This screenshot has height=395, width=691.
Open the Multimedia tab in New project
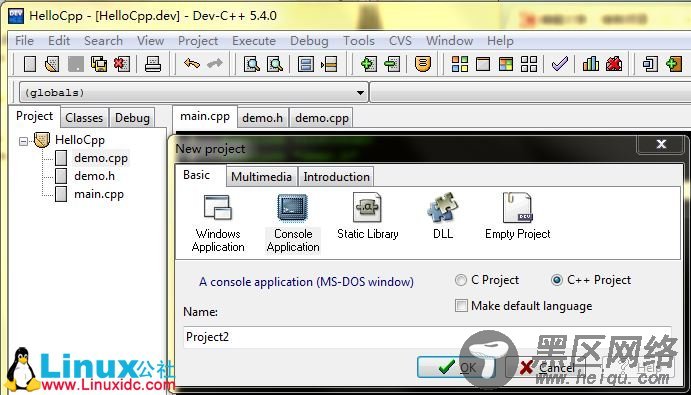[261, 177]
